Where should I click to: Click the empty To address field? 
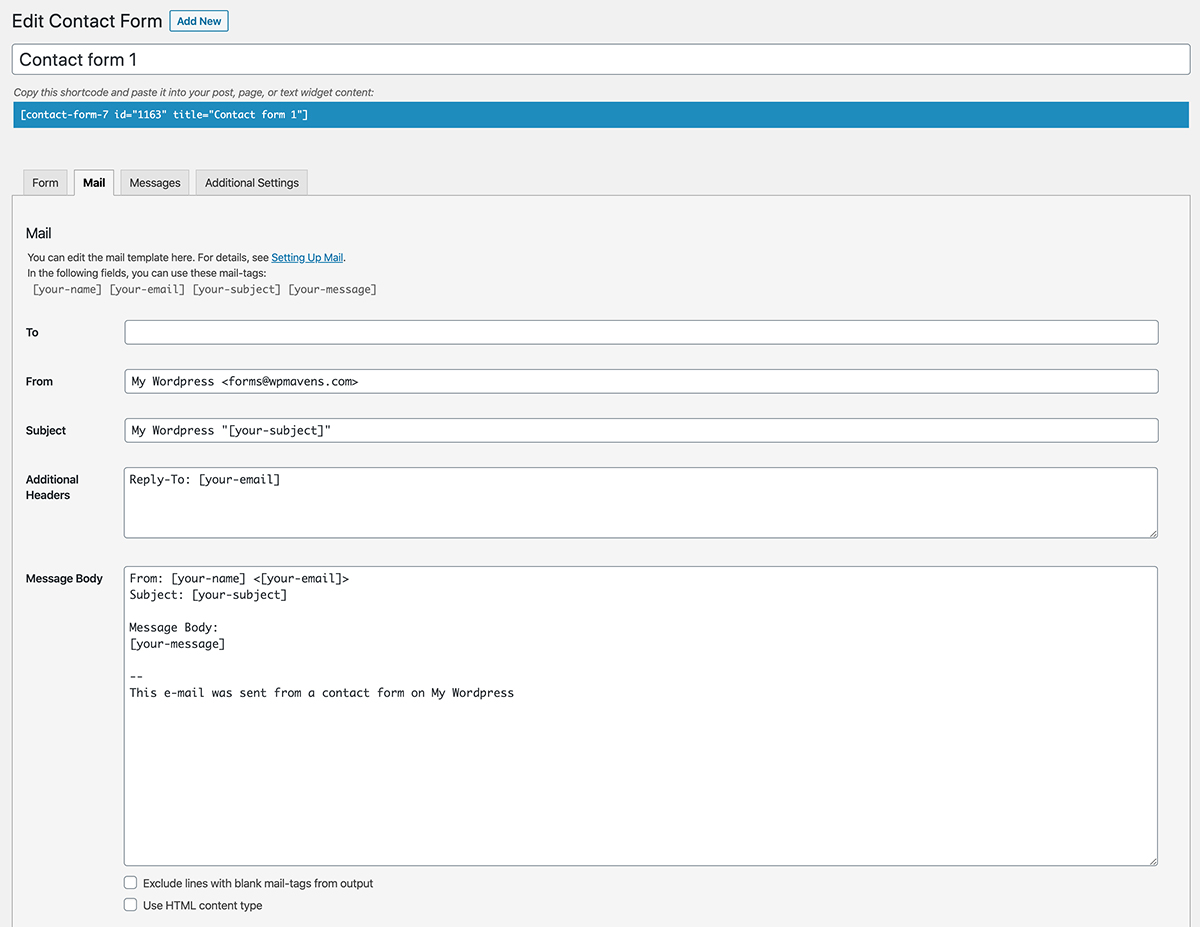point(640,332)
